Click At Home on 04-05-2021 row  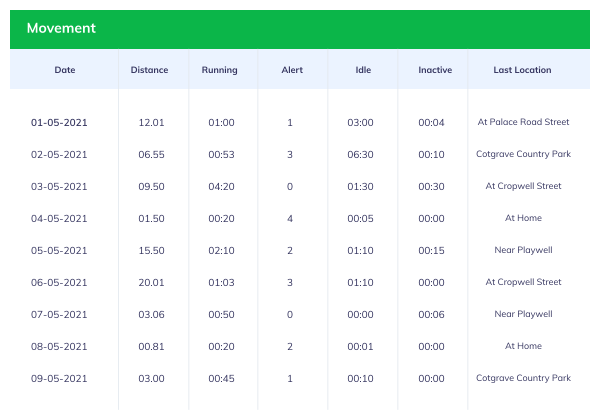523,218
